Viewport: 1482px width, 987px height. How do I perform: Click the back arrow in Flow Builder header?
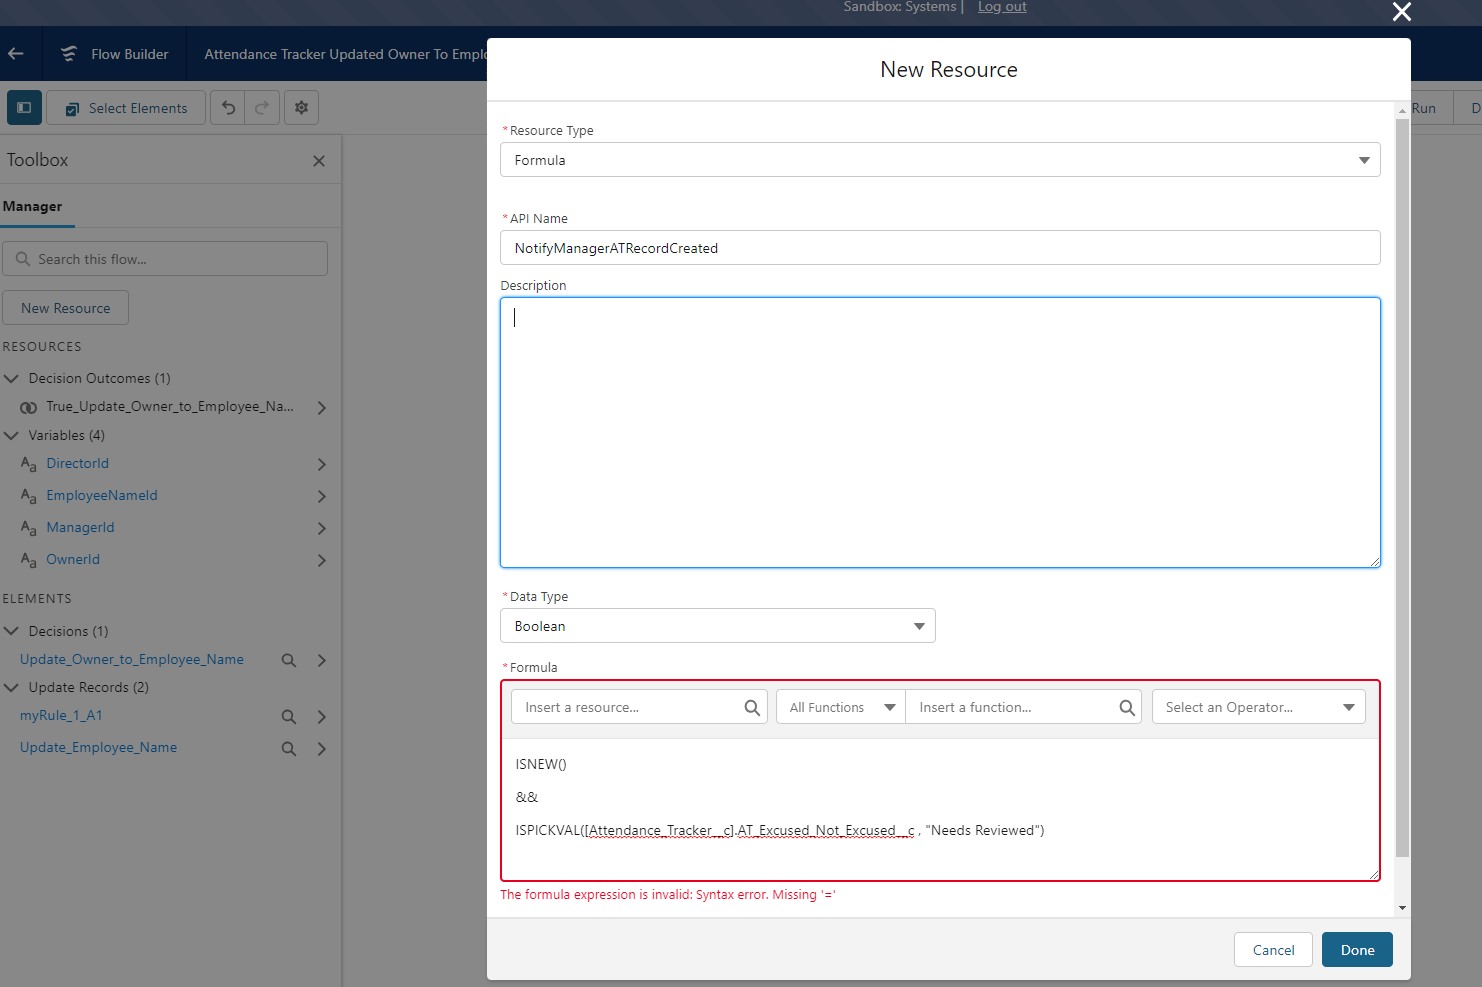(x=16, y=54)
